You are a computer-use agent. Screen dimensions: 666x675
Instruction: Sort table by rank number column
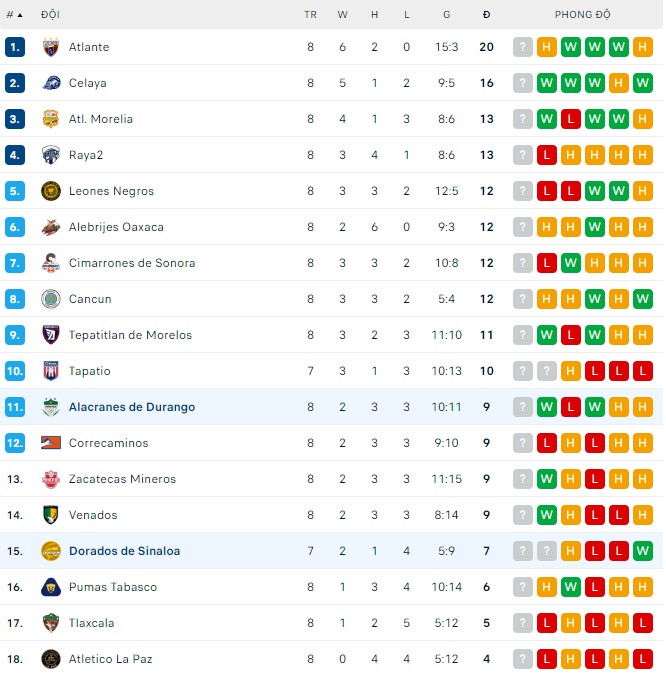coord(14,15)
